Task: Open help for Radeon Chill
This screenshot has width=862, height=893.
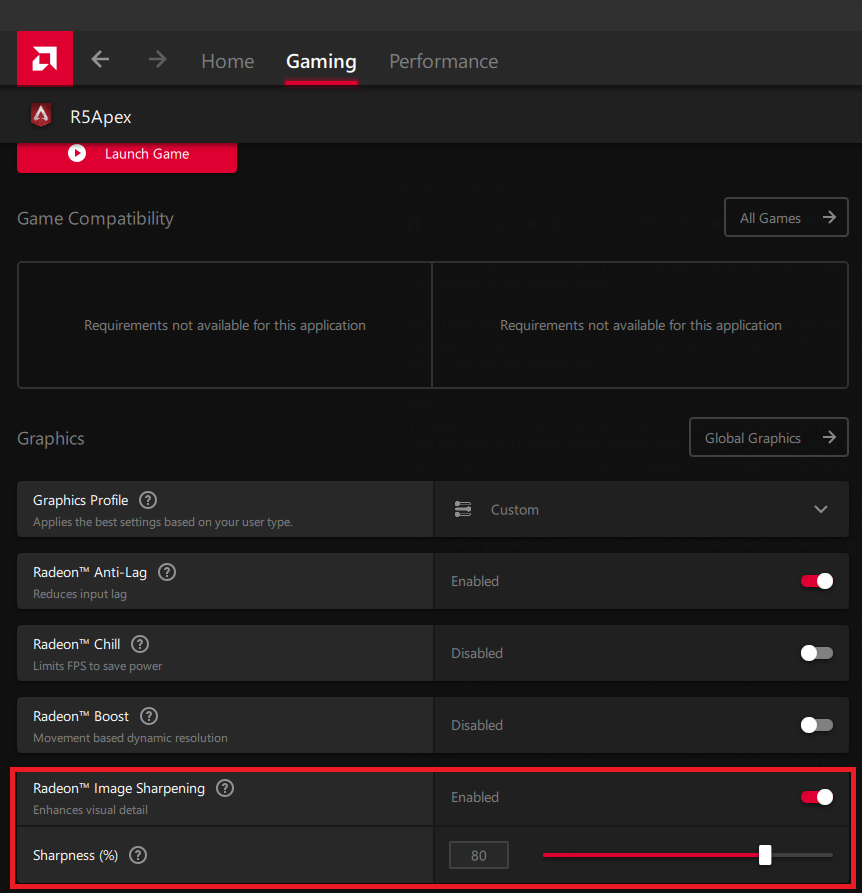Action: point(140,644)
